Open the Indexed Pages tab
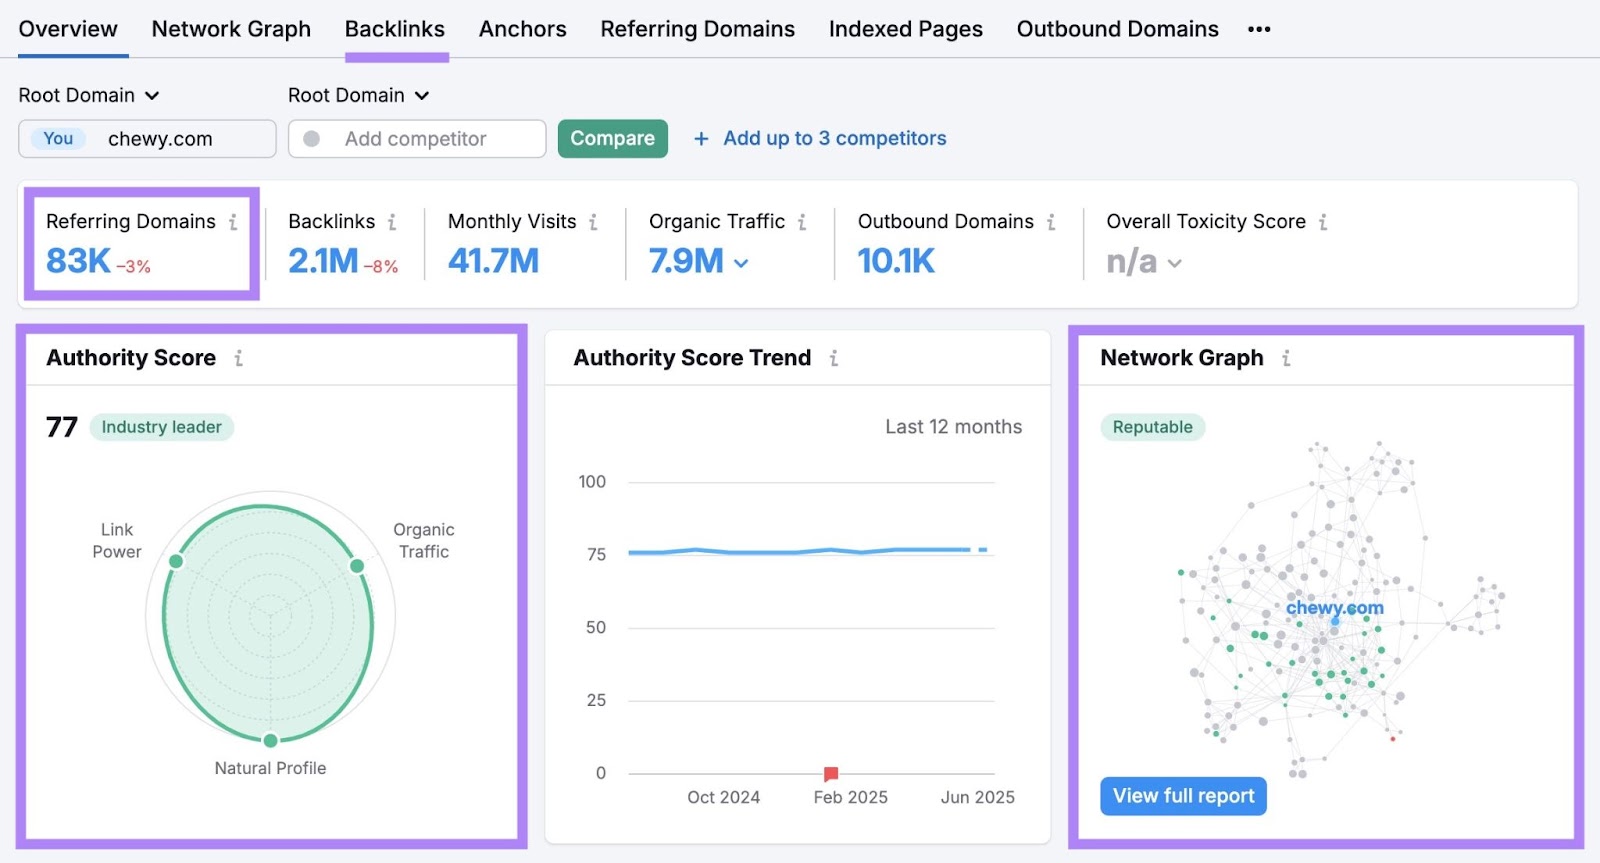 (x=905, y=30)
